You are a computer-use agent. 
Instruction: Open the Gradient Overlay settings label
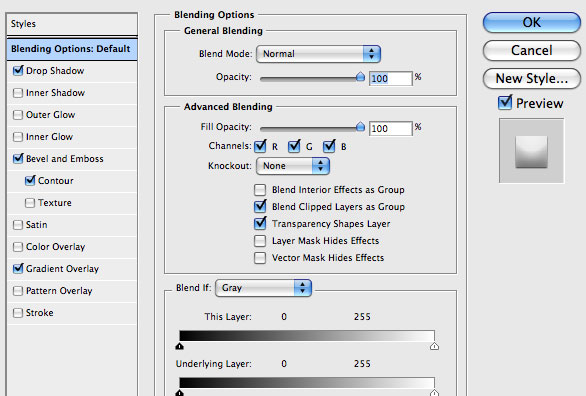click(62, 269)
